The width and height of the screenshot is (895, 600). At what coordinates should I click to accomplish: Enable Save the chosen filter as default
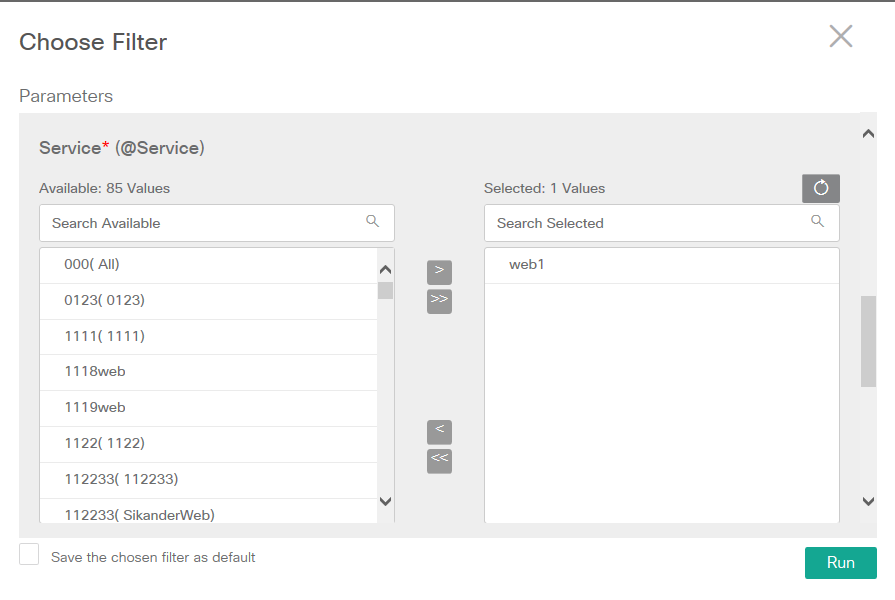tap(29, 555)
